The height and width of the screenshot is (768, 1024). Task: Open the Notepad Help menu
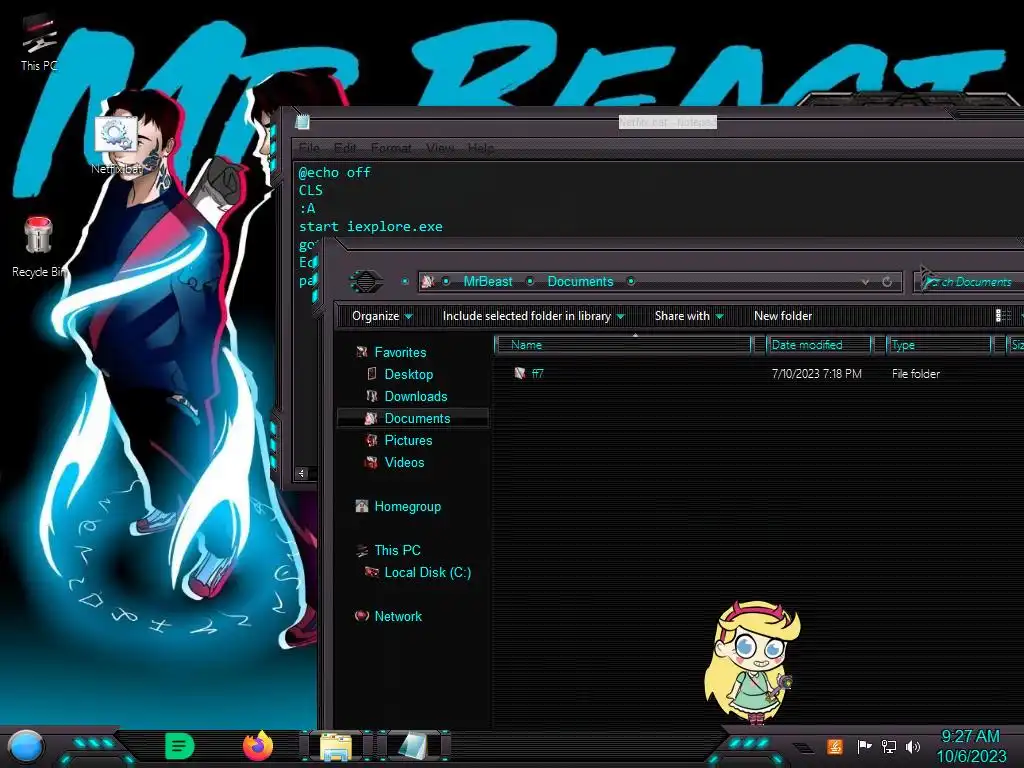(x=481, y=148)
